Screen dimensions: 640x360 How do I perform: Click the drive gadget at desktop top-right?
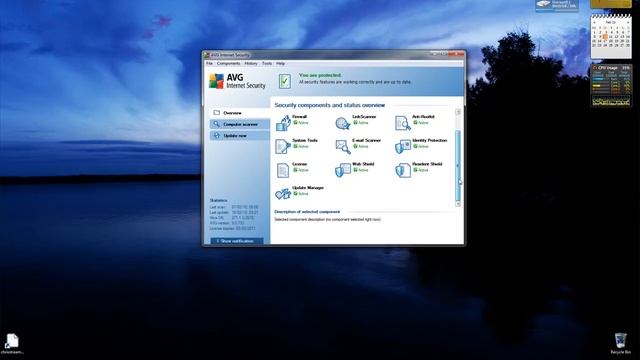point(557,5)
